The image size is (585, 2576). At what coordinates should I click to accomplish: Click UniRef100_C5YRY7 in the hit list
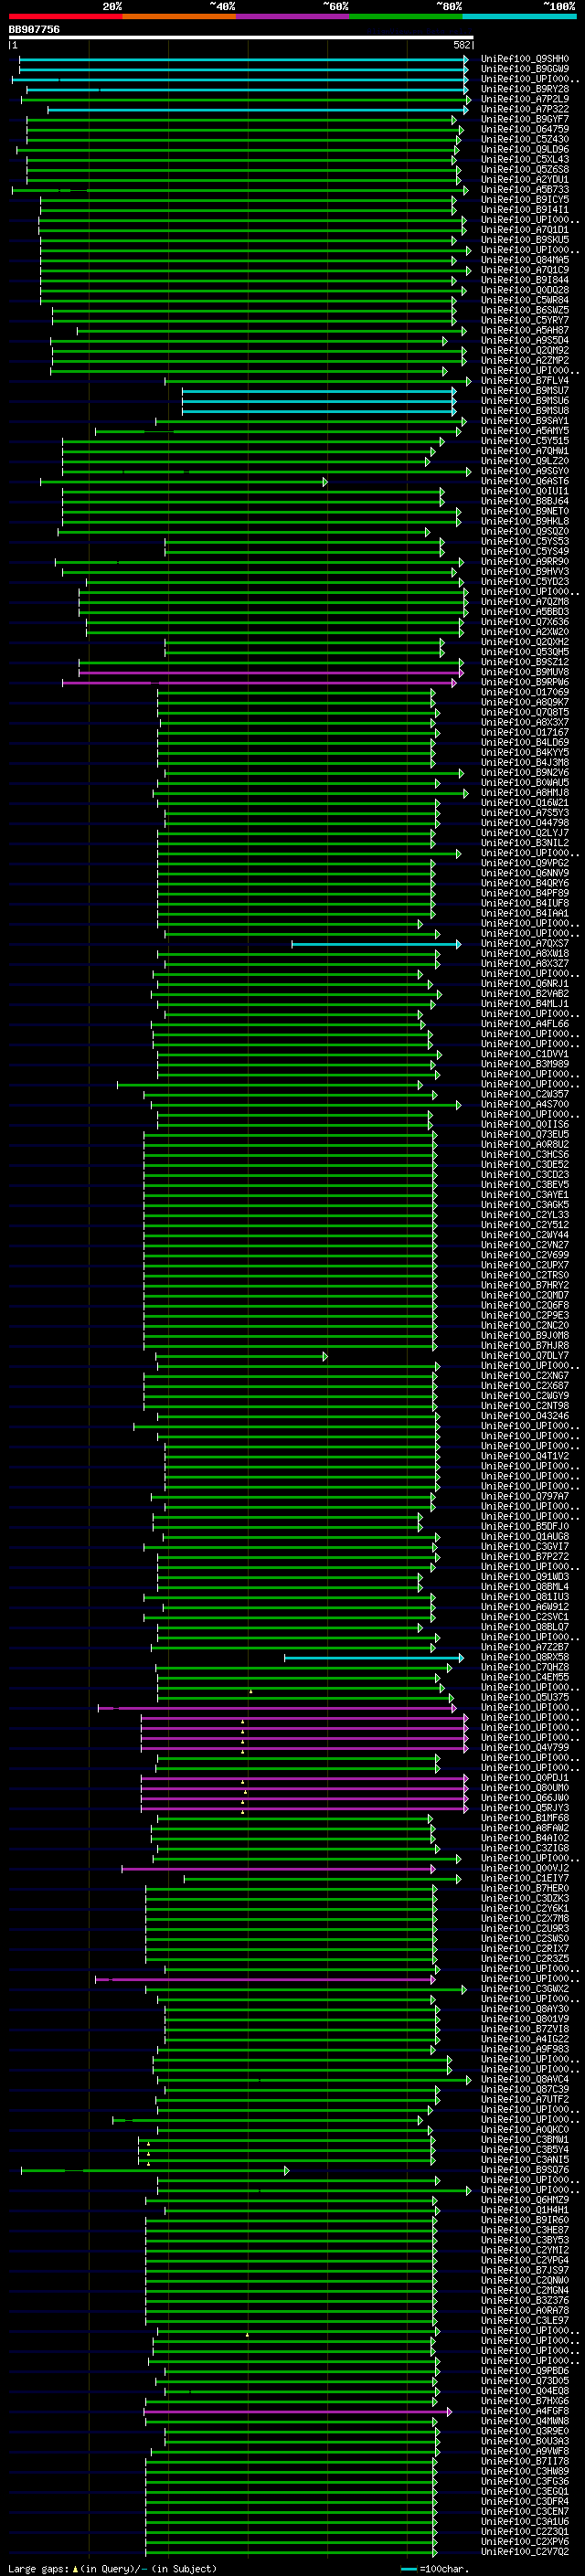pos(524,320)
